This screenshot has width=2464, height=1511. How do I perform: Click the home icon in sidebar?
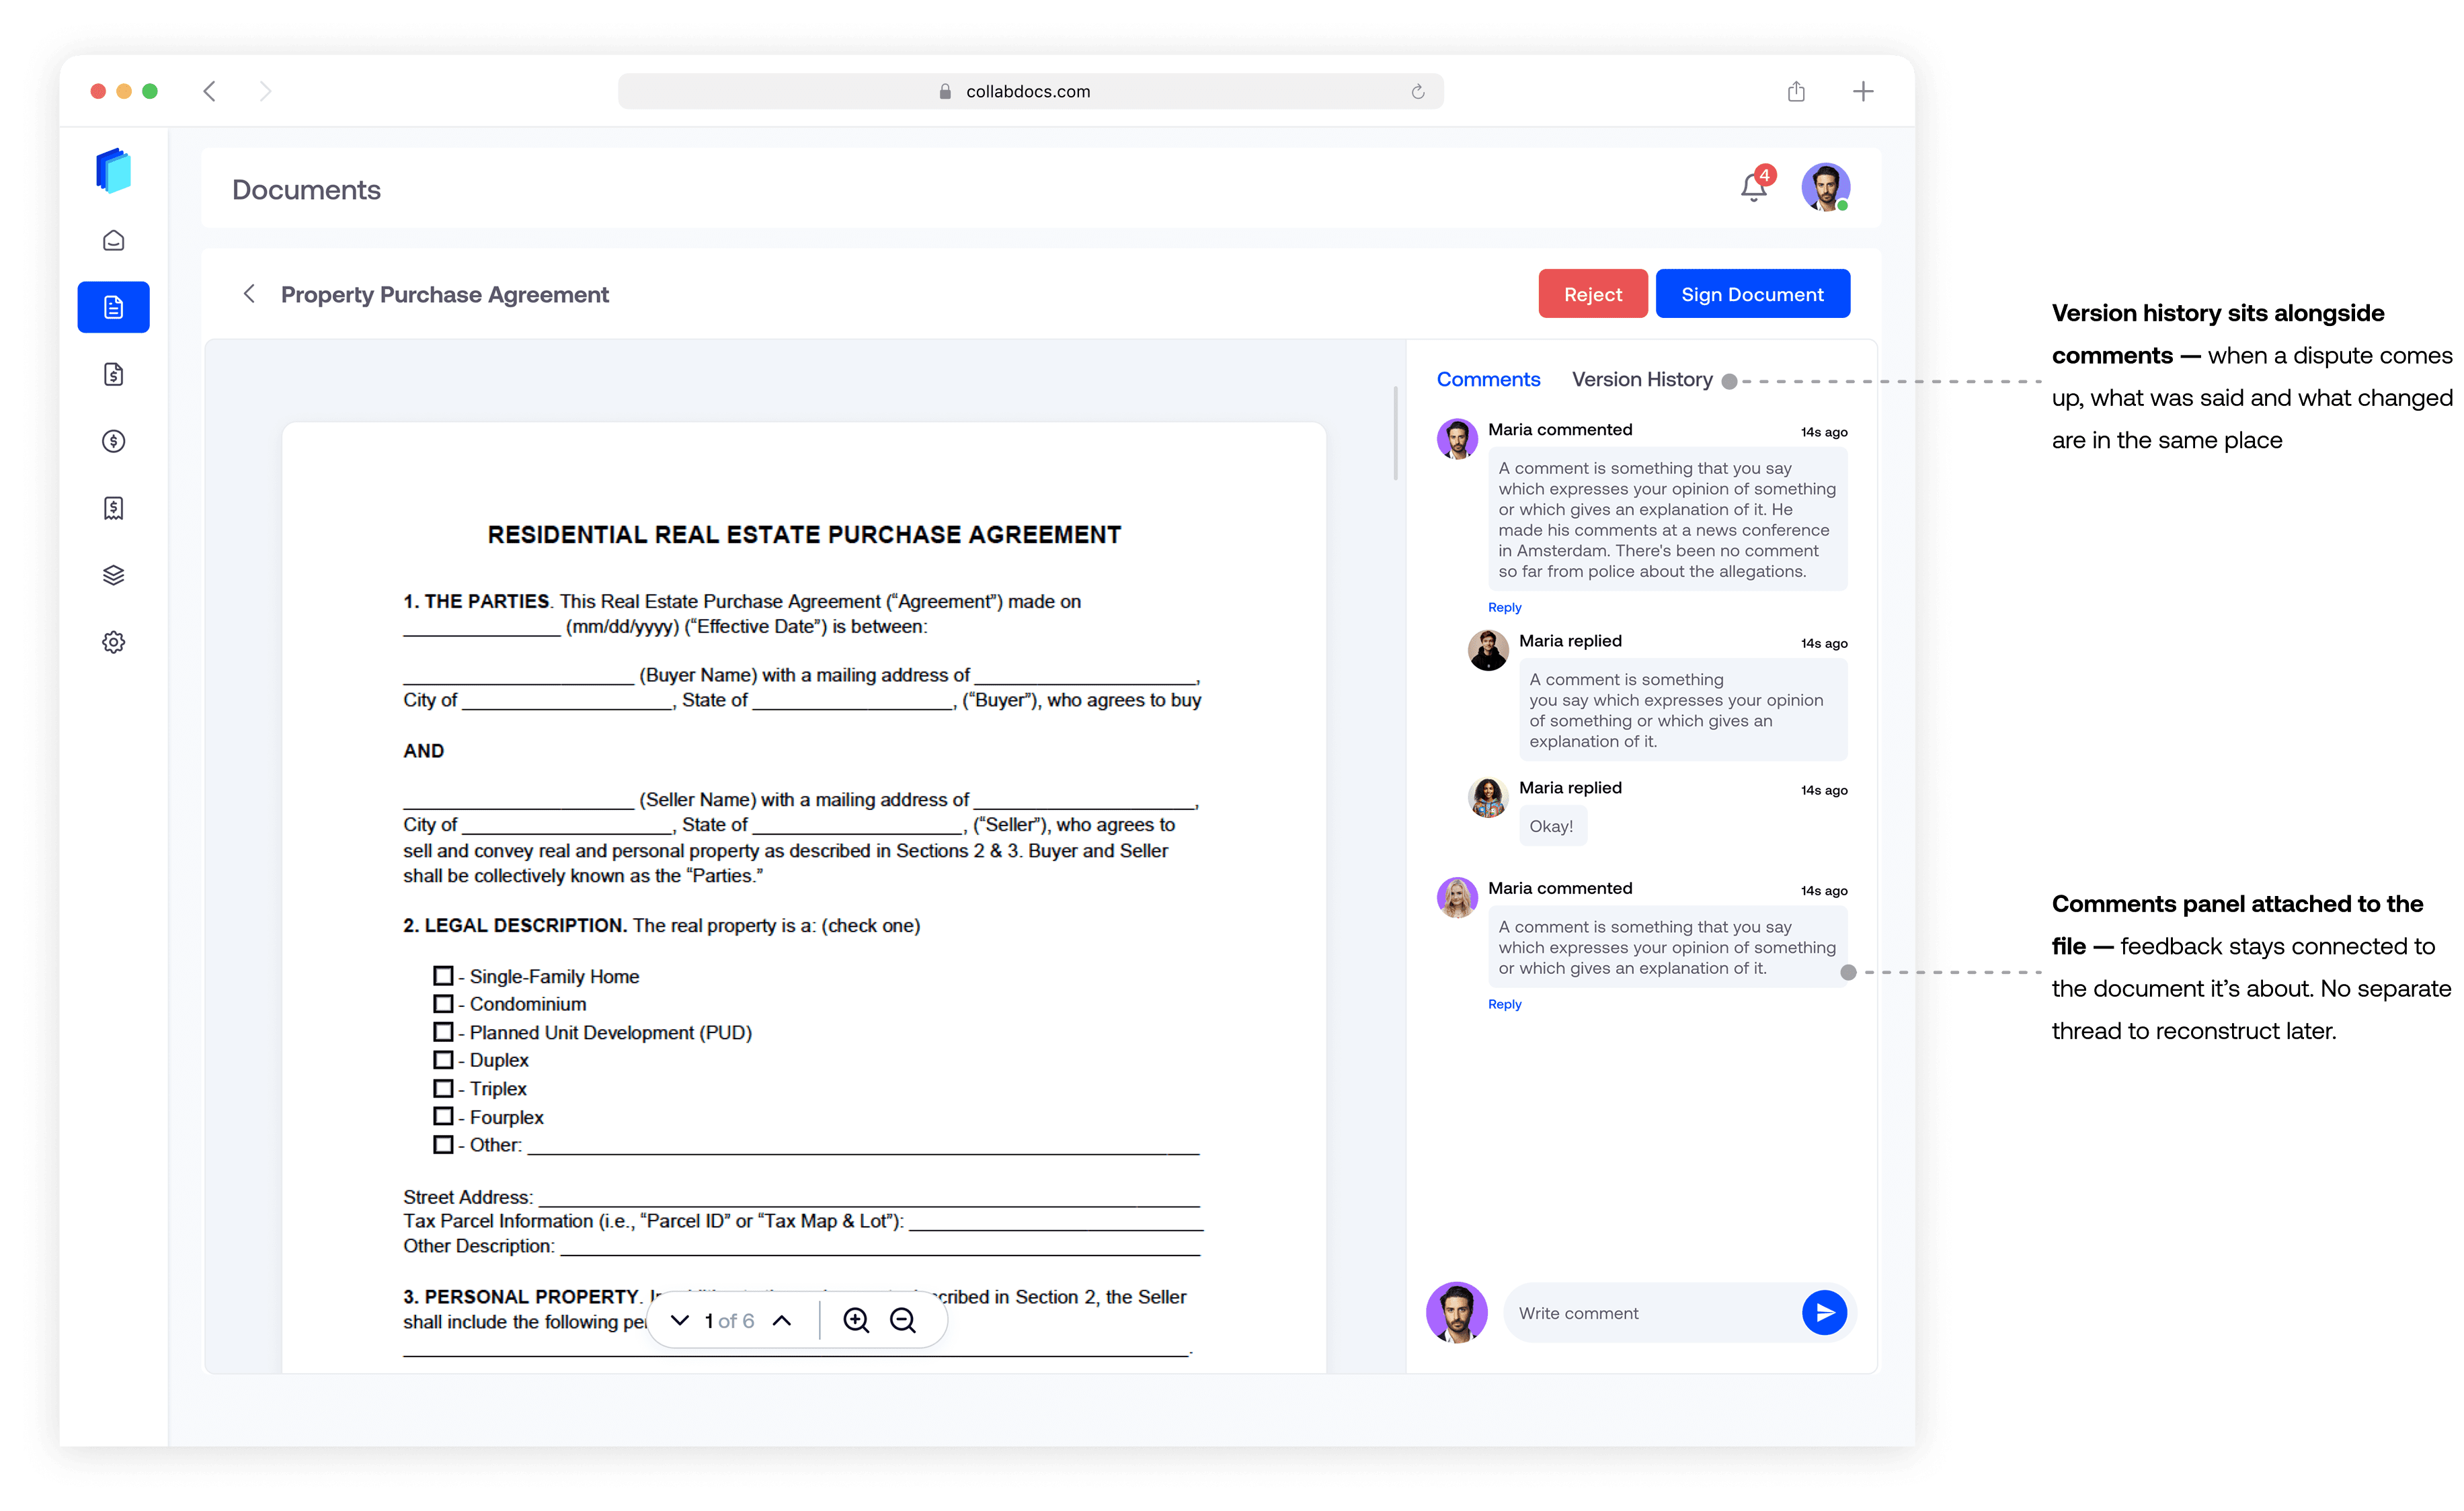click(114, 240)
